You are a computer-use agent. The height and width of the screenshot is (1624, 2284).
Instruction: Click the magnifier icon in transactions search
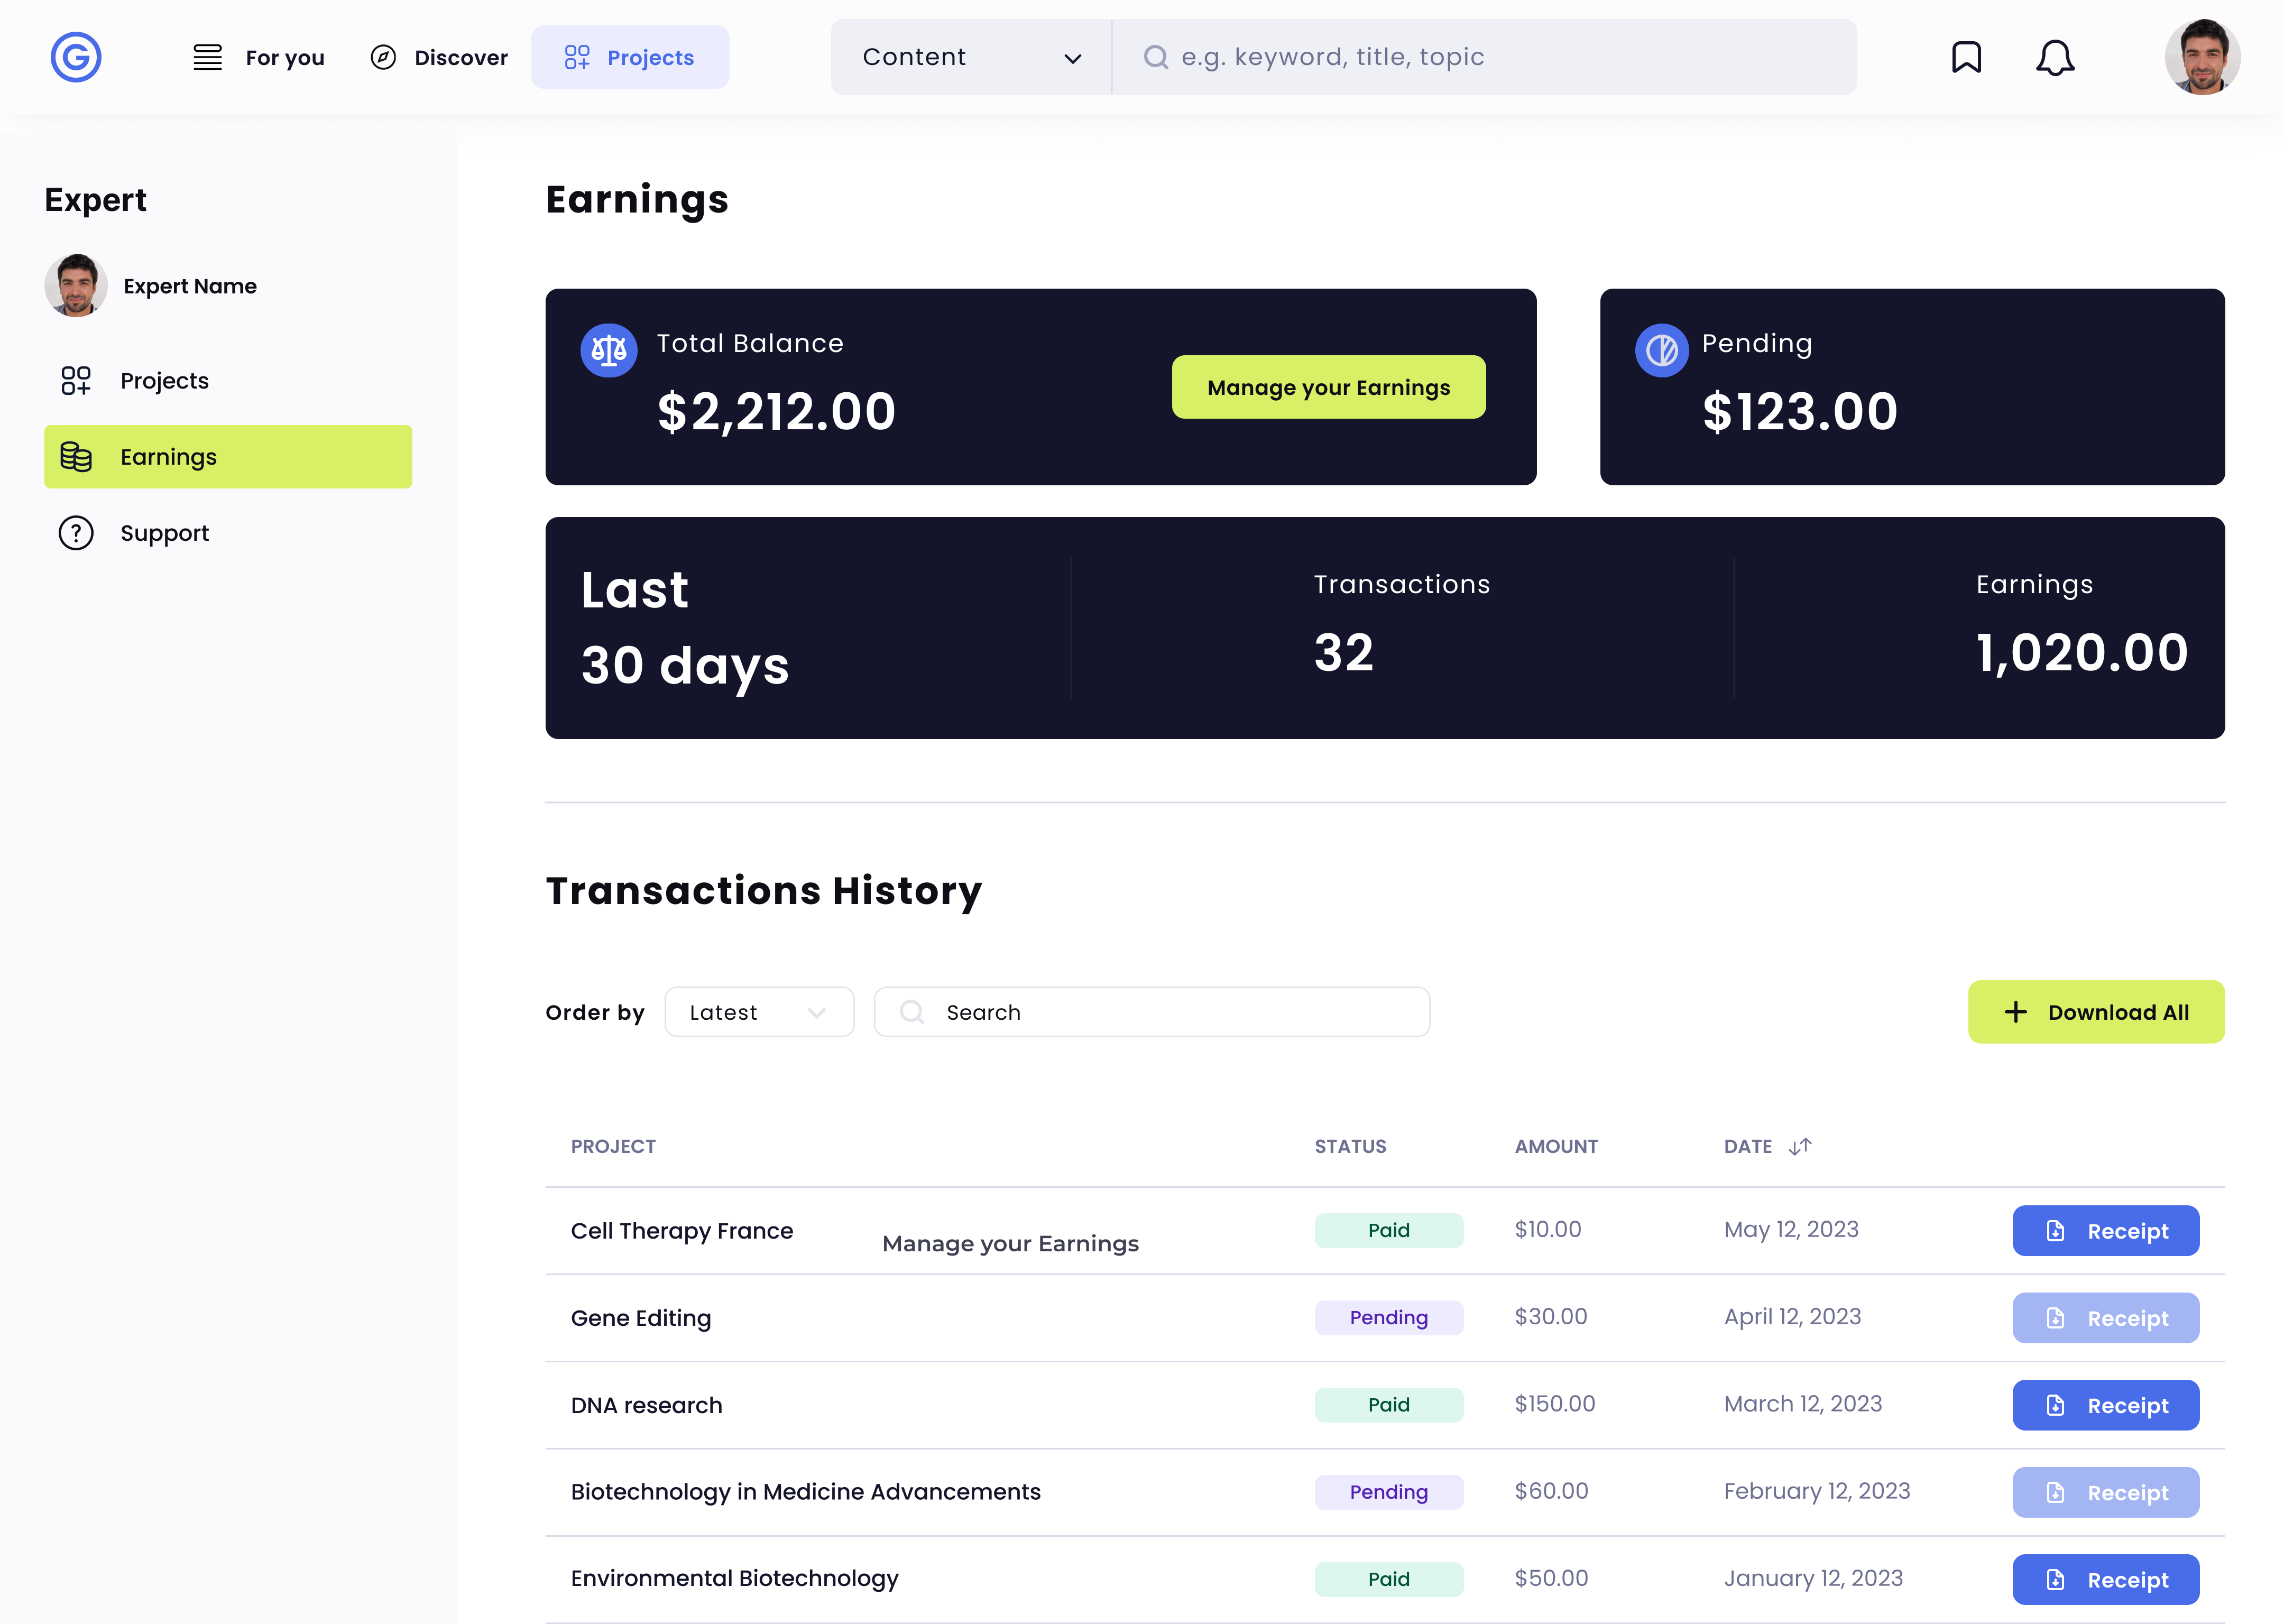click(x=911, y=1012)
